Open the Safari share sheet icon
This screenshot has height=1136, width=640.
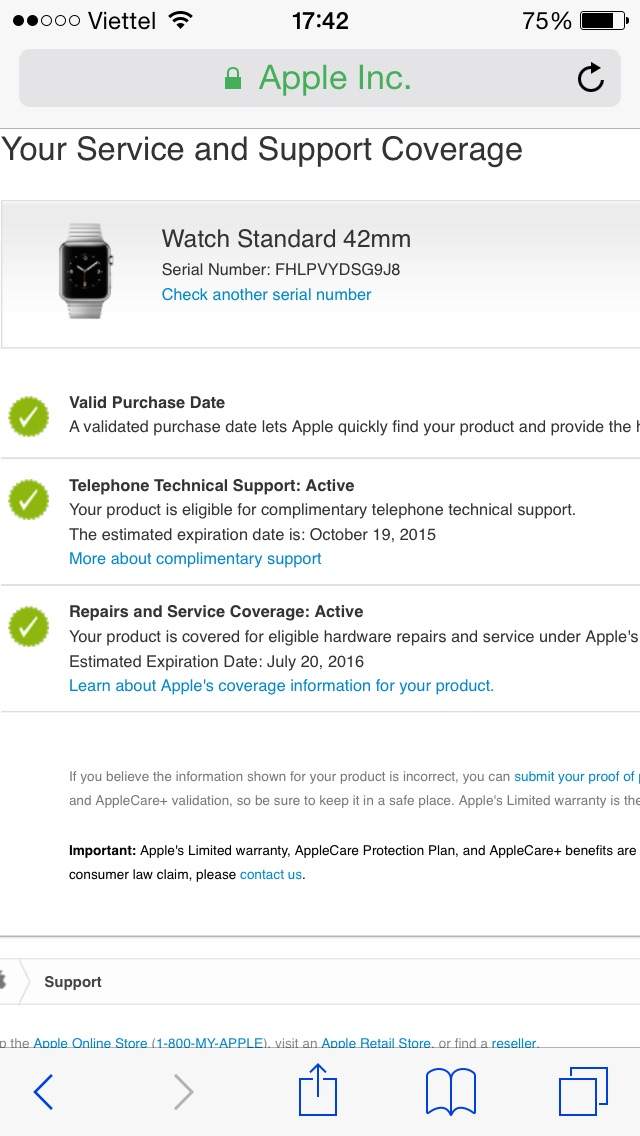(318, 1088)
